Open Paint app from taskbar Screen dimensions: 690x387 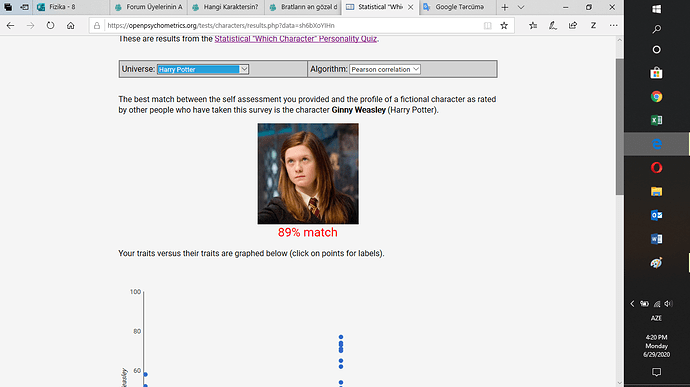[657, 263]
